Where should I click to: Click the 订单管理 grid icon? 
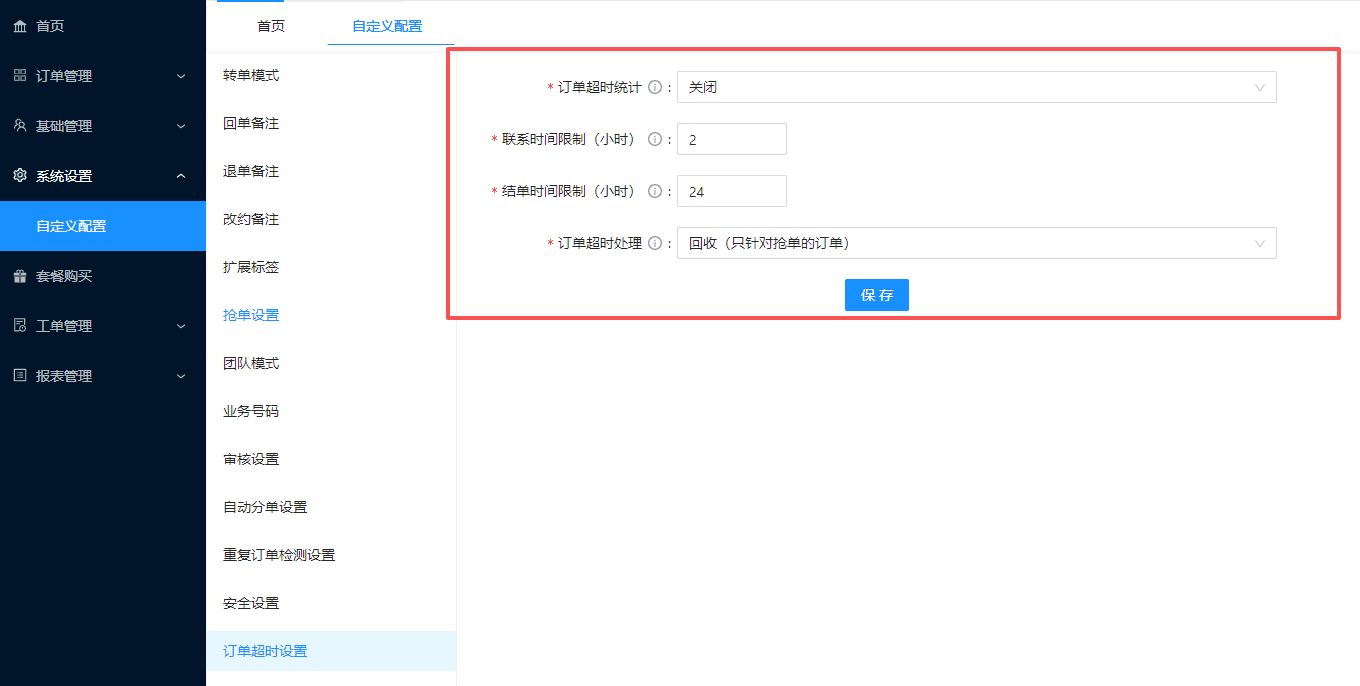point(20,76)
